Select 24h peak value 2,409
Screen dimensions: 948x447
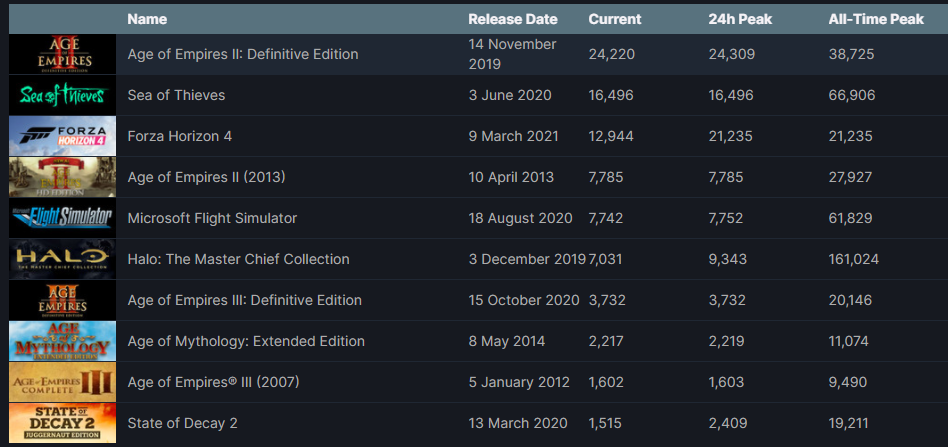[728, 423]
